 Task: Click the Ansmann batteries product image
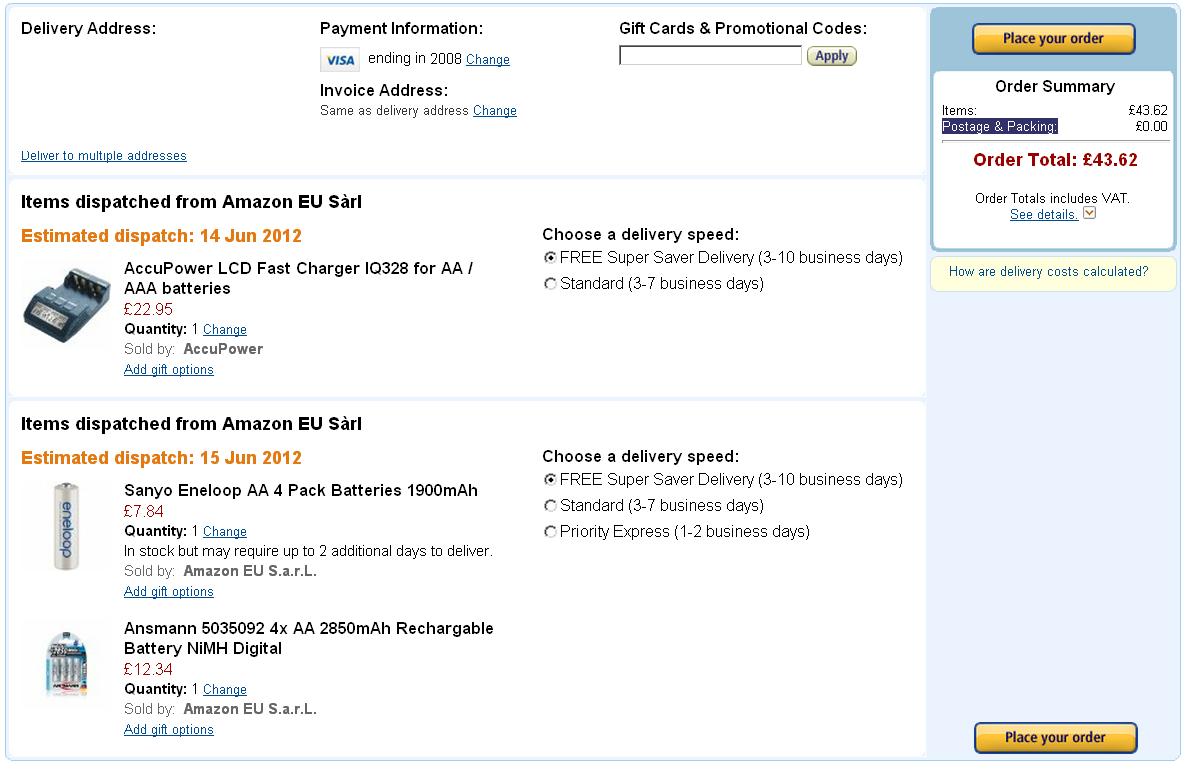(x=67, y=664)
